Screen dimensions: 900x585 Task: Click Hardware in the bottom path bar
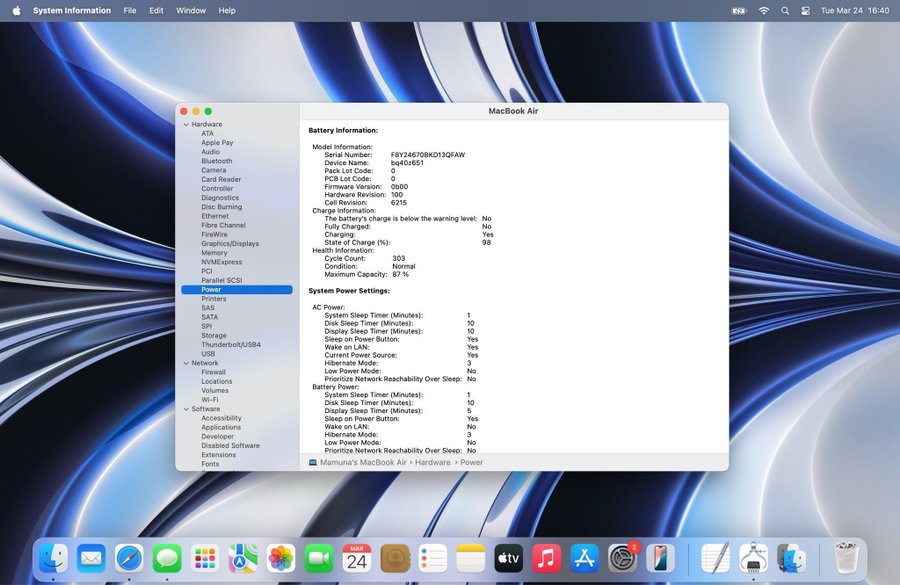click(x=433, y=462)
